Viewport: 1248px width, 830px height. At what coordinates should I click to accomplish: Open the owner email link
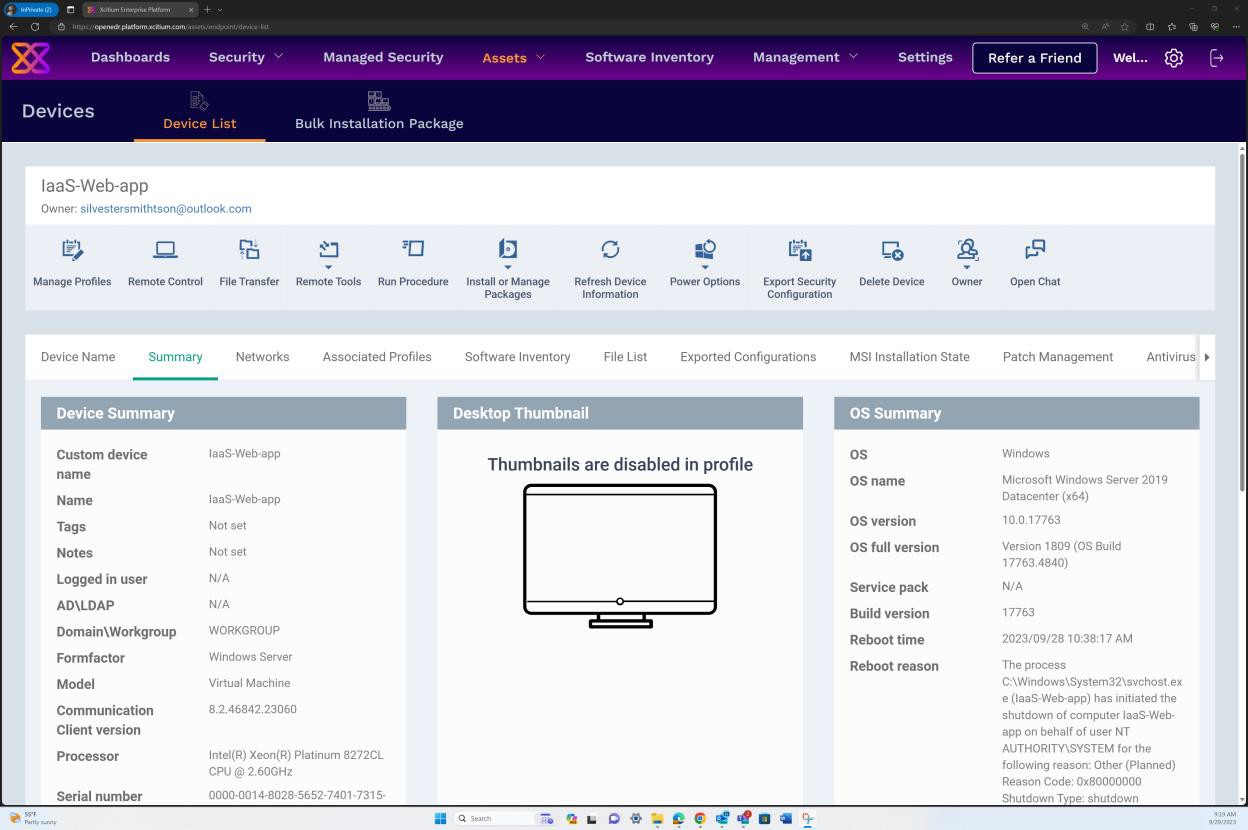pos(166,208)
